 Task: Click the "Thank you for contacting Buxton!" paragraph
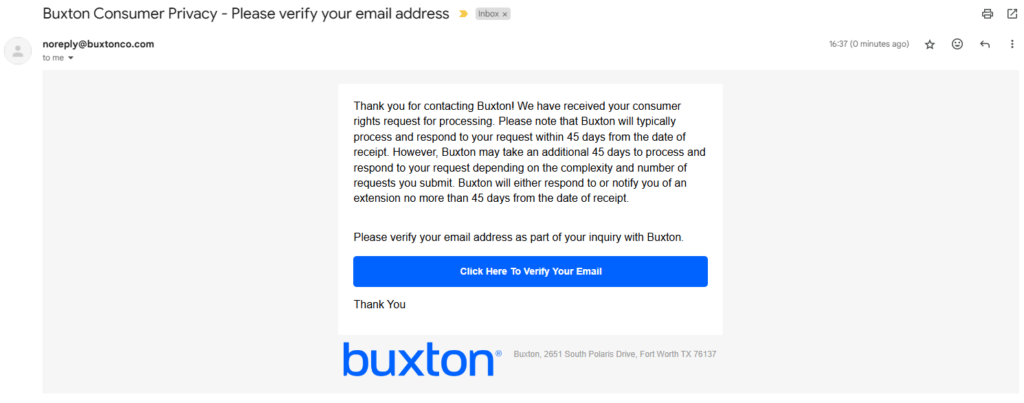click(530, 151)
